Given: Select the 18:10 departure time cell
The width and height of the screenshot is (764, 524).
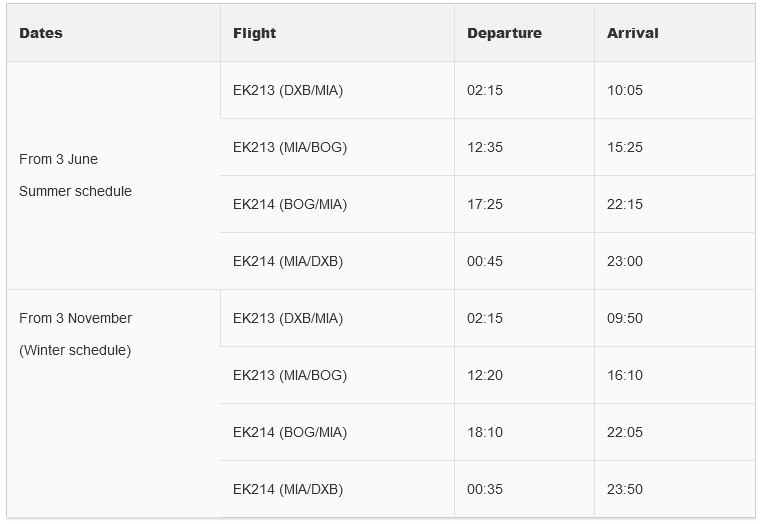Looking at the screenshot, I should [x=485, y=432].
